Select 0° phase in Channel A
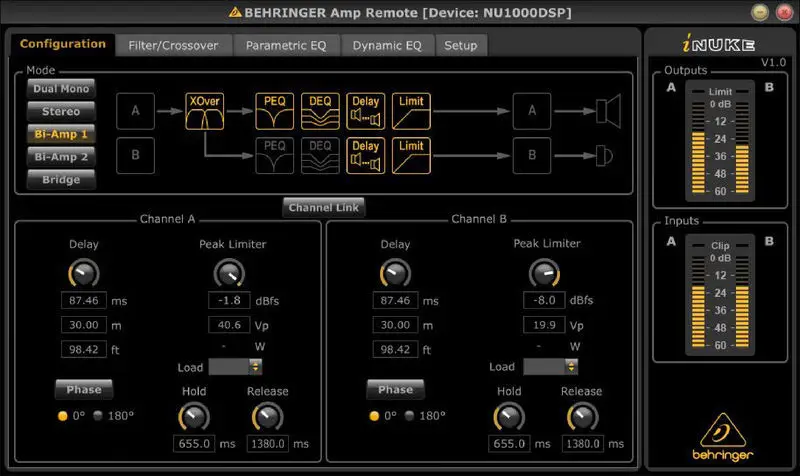This screenshot has width=800, height=476. click(63, 415)
